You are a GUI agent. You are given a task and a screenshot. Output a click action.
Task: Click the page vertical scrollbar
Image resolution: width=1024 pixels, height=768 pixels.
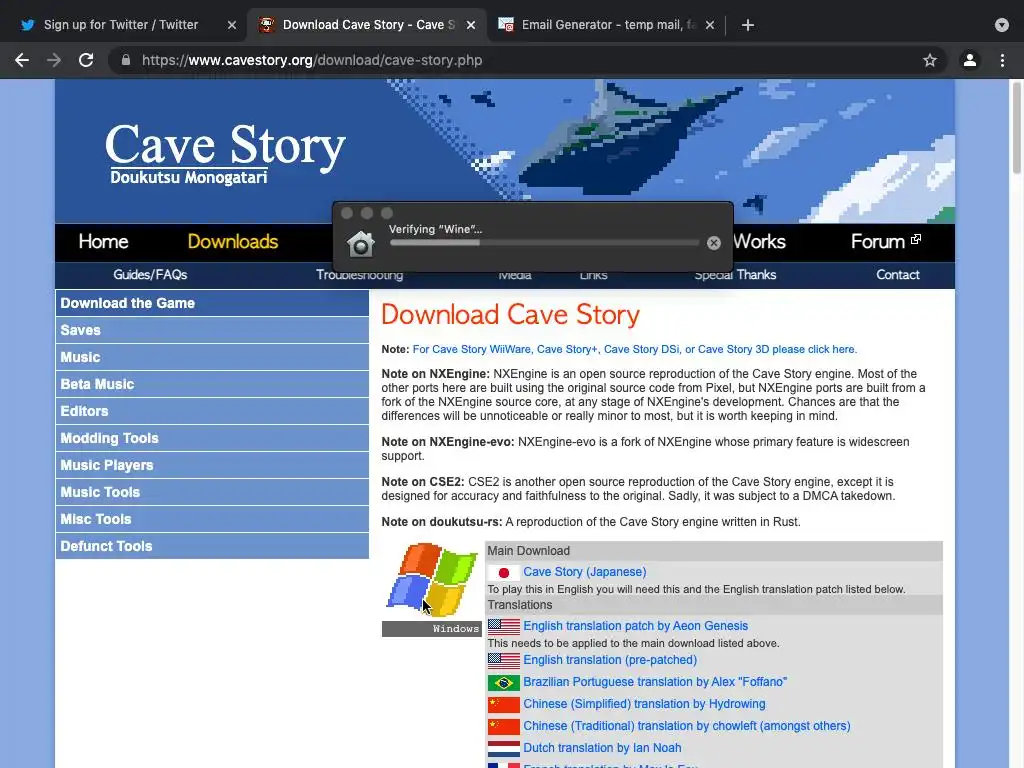tap(1016, 128)
